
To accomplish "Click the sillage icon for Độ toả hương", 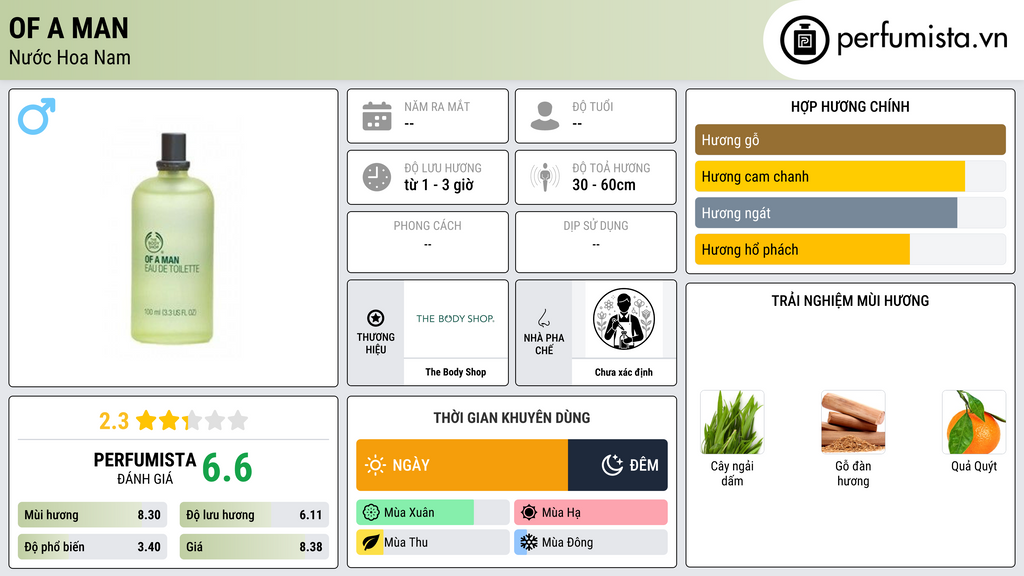I will point(545,177).
